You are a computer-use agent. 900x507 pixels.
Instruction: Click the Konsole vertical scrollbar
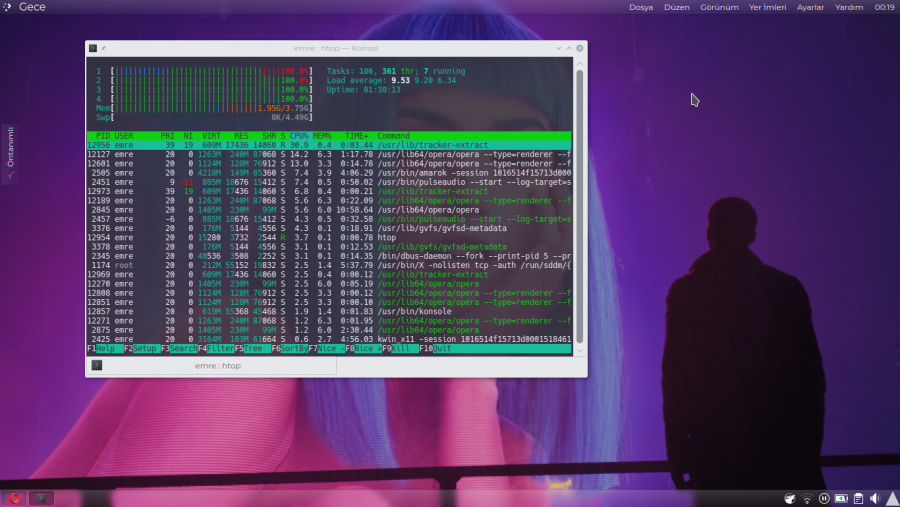tap(579, 200)
